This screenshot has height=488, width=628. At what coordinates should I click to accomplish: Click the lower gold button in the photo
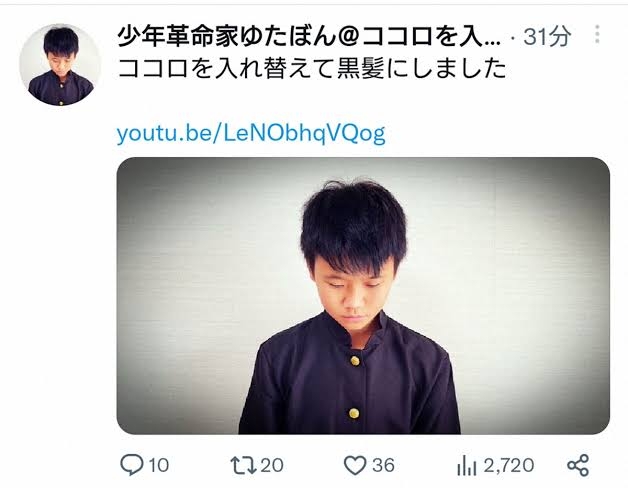point(354,413)
